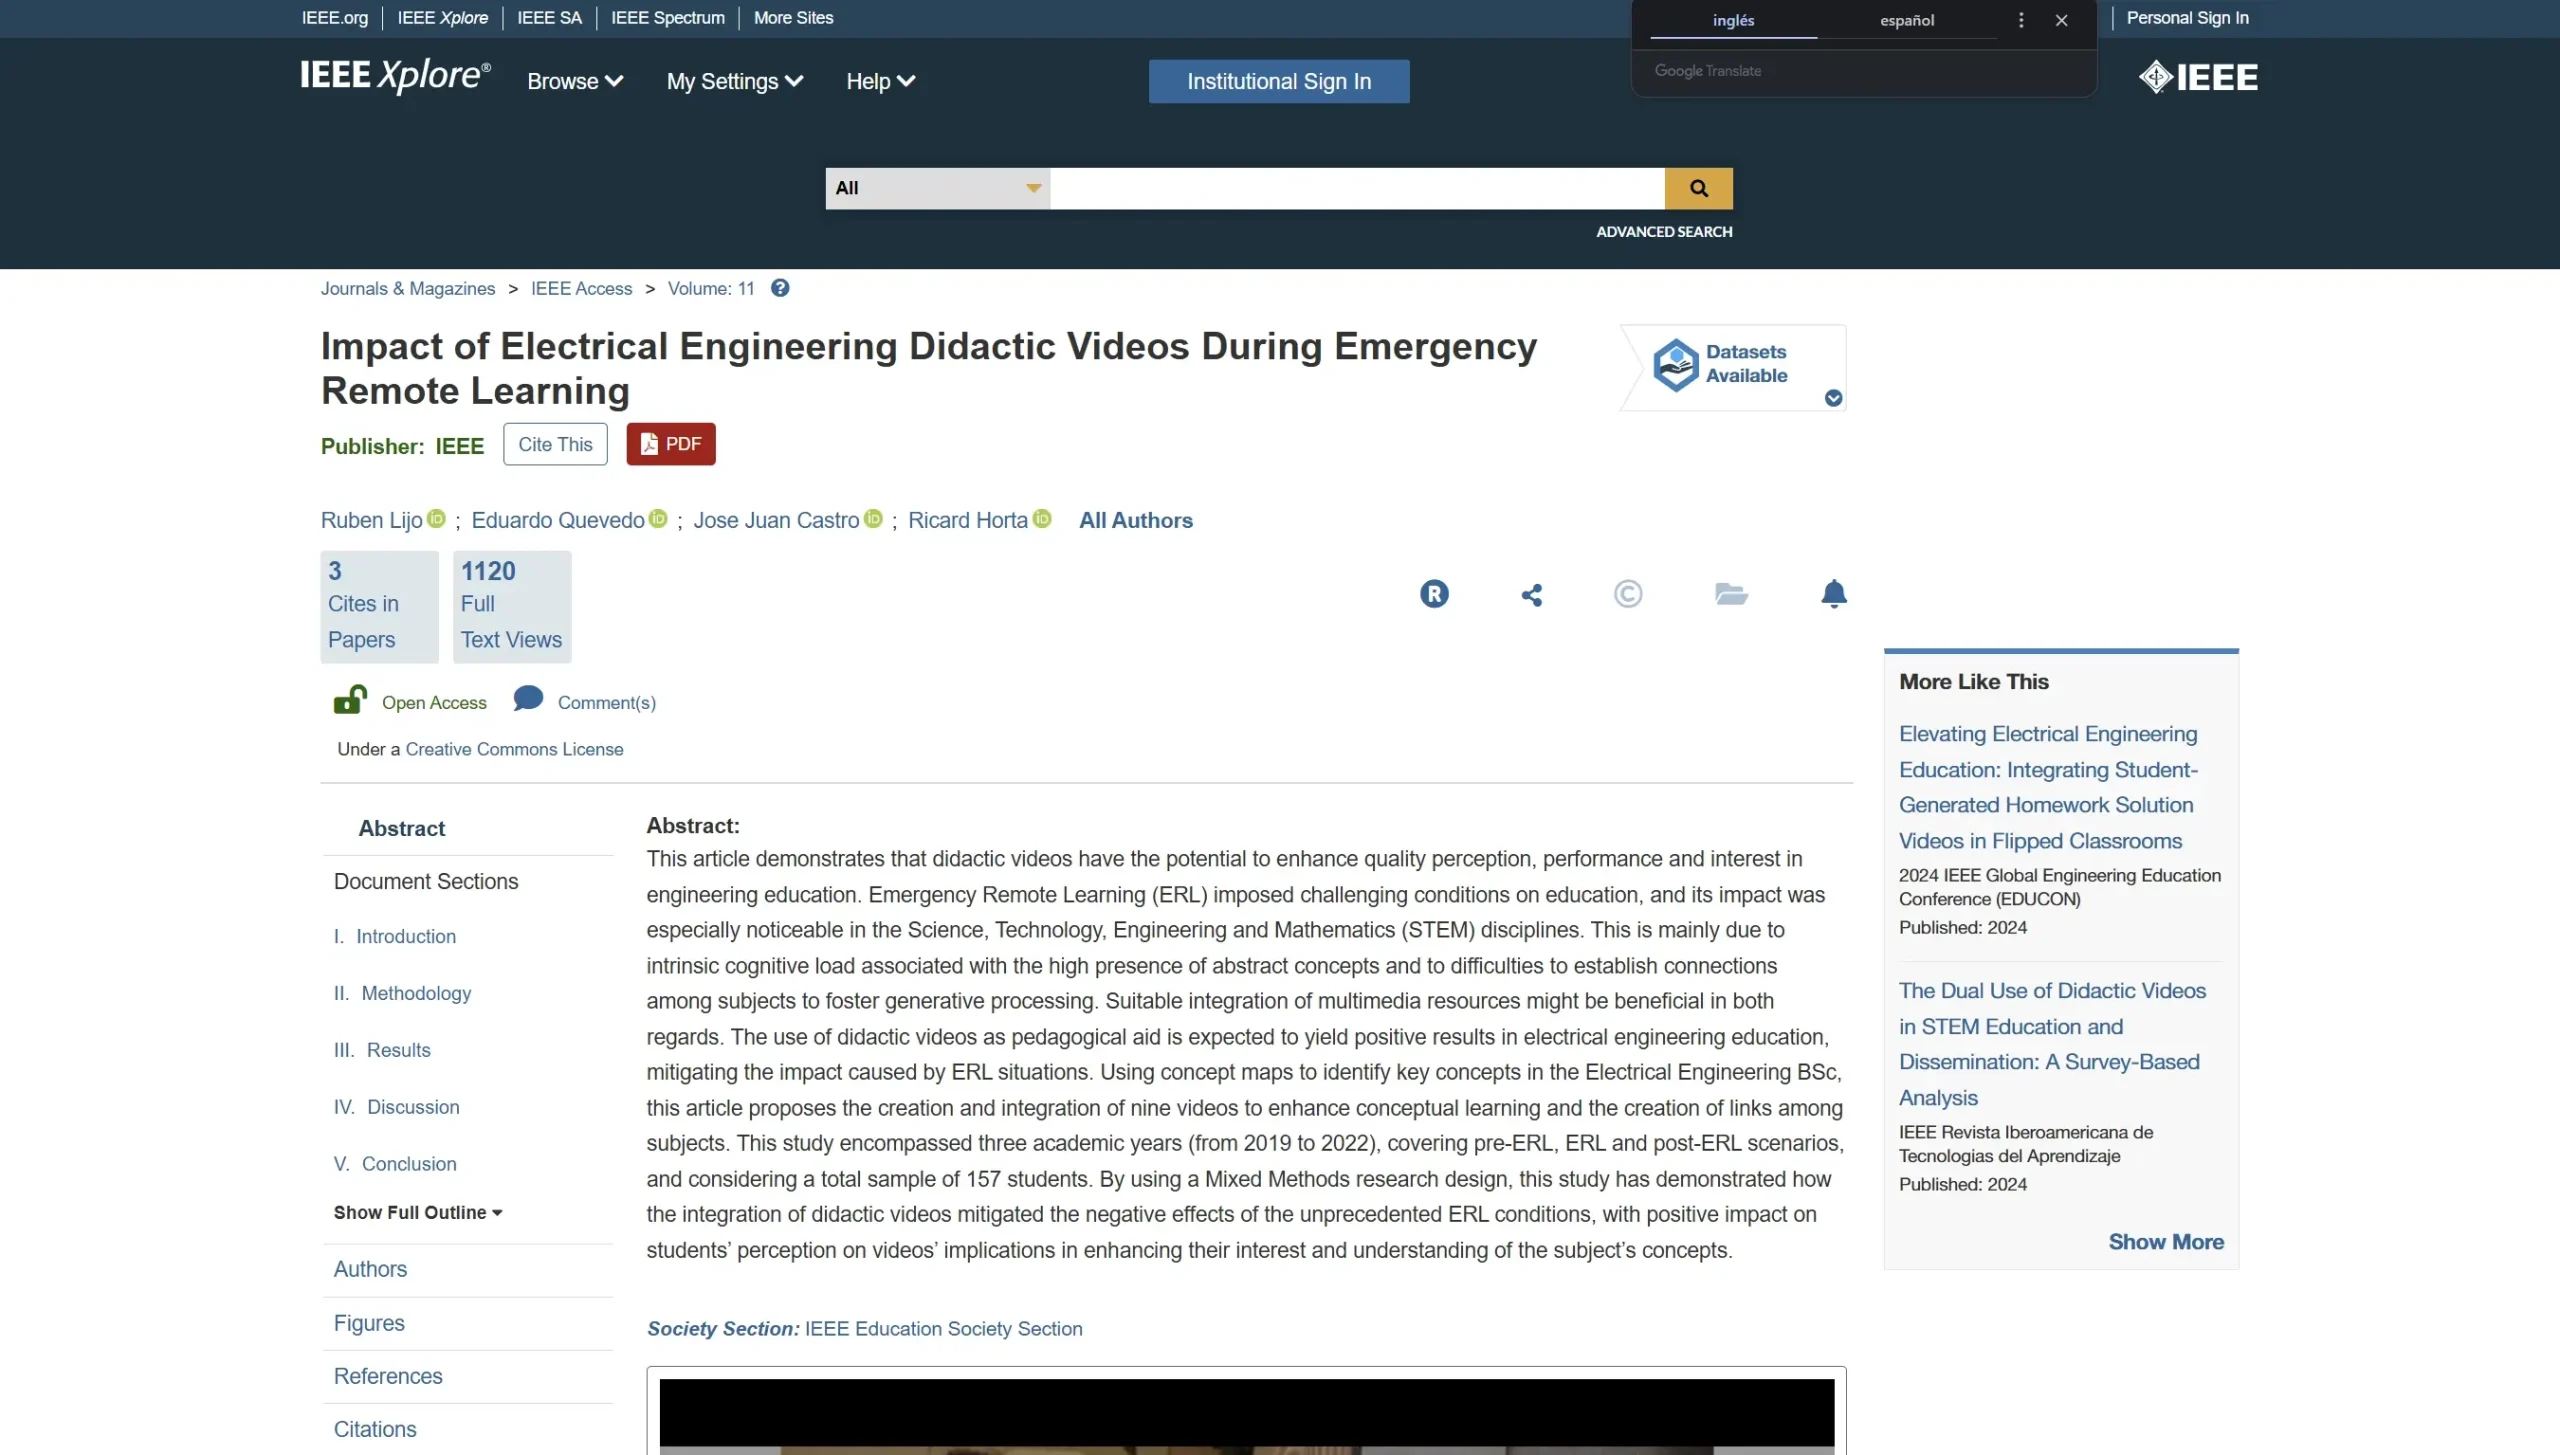Open the share icon
Screen dimensions: 2560x1455
tap(1531, 595)
